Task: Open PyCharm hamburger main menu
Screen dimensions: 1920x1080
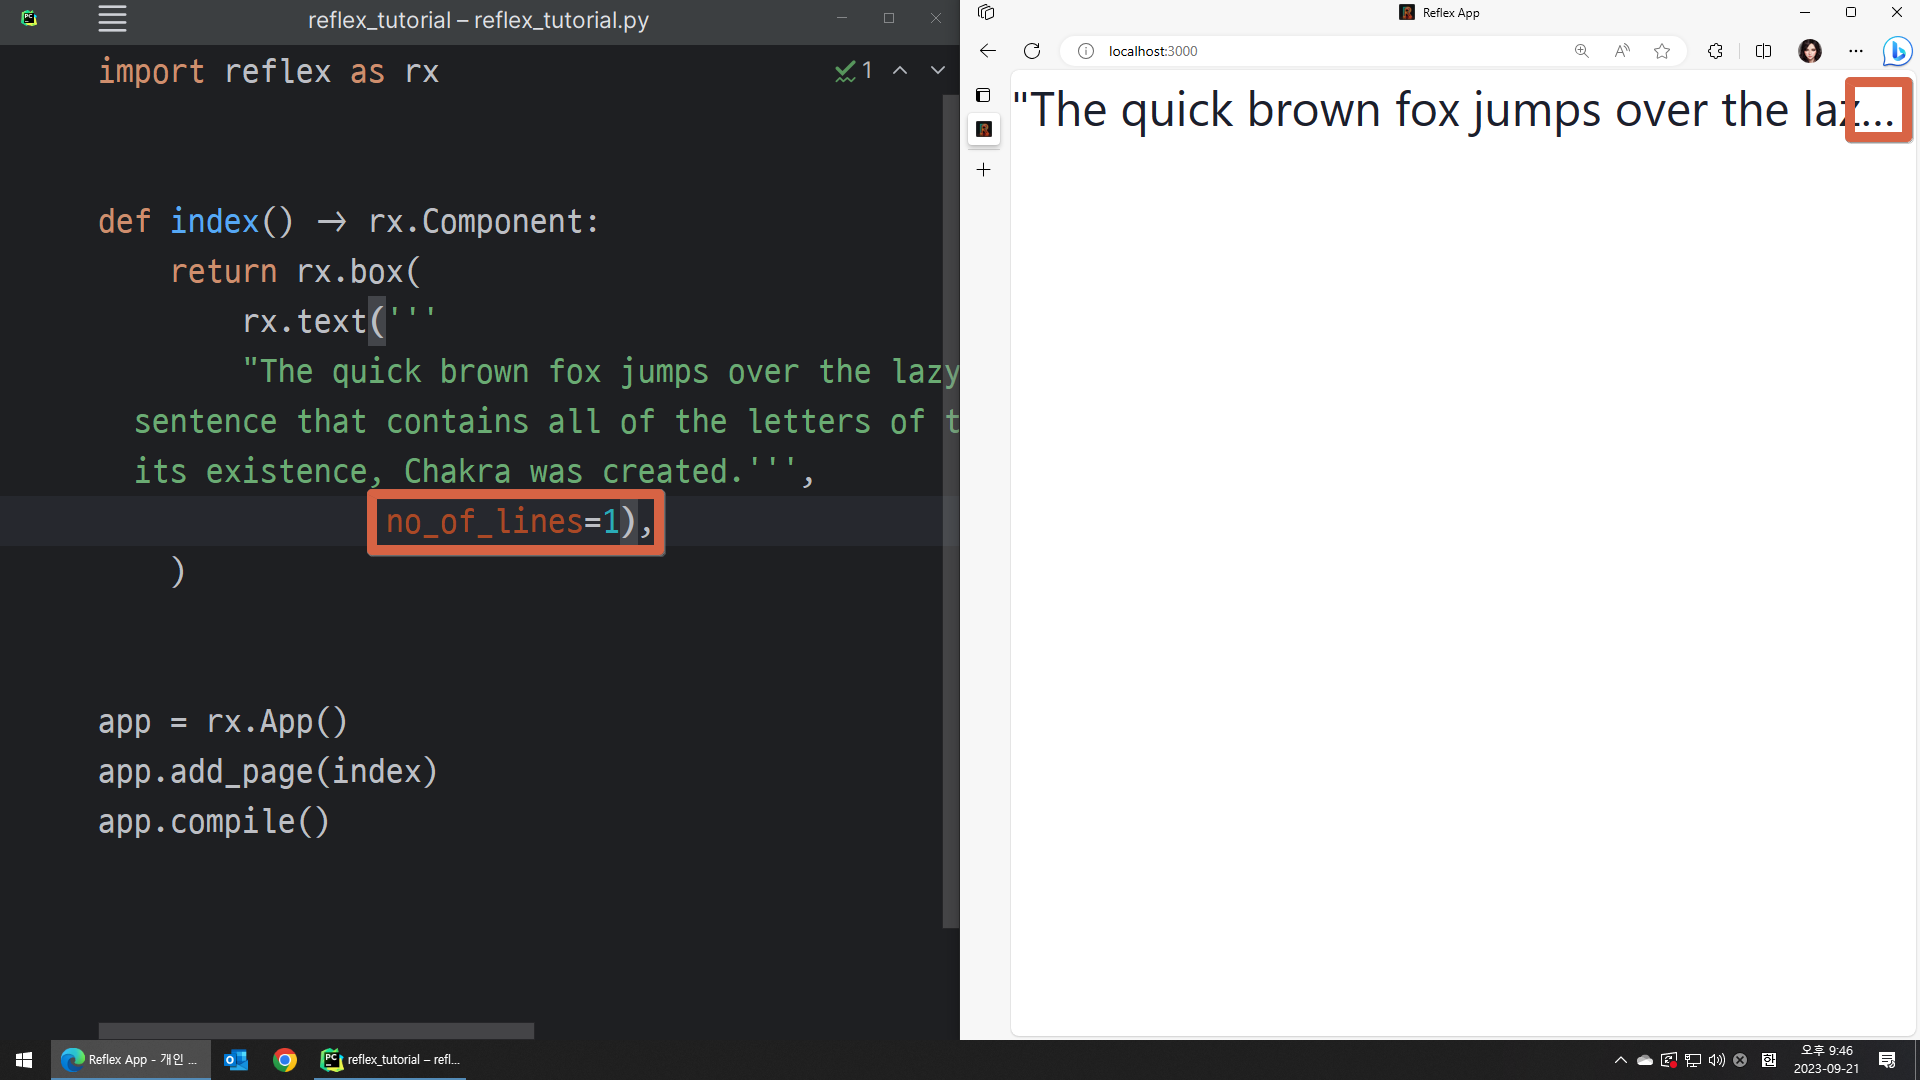Action: click(112, 19)
